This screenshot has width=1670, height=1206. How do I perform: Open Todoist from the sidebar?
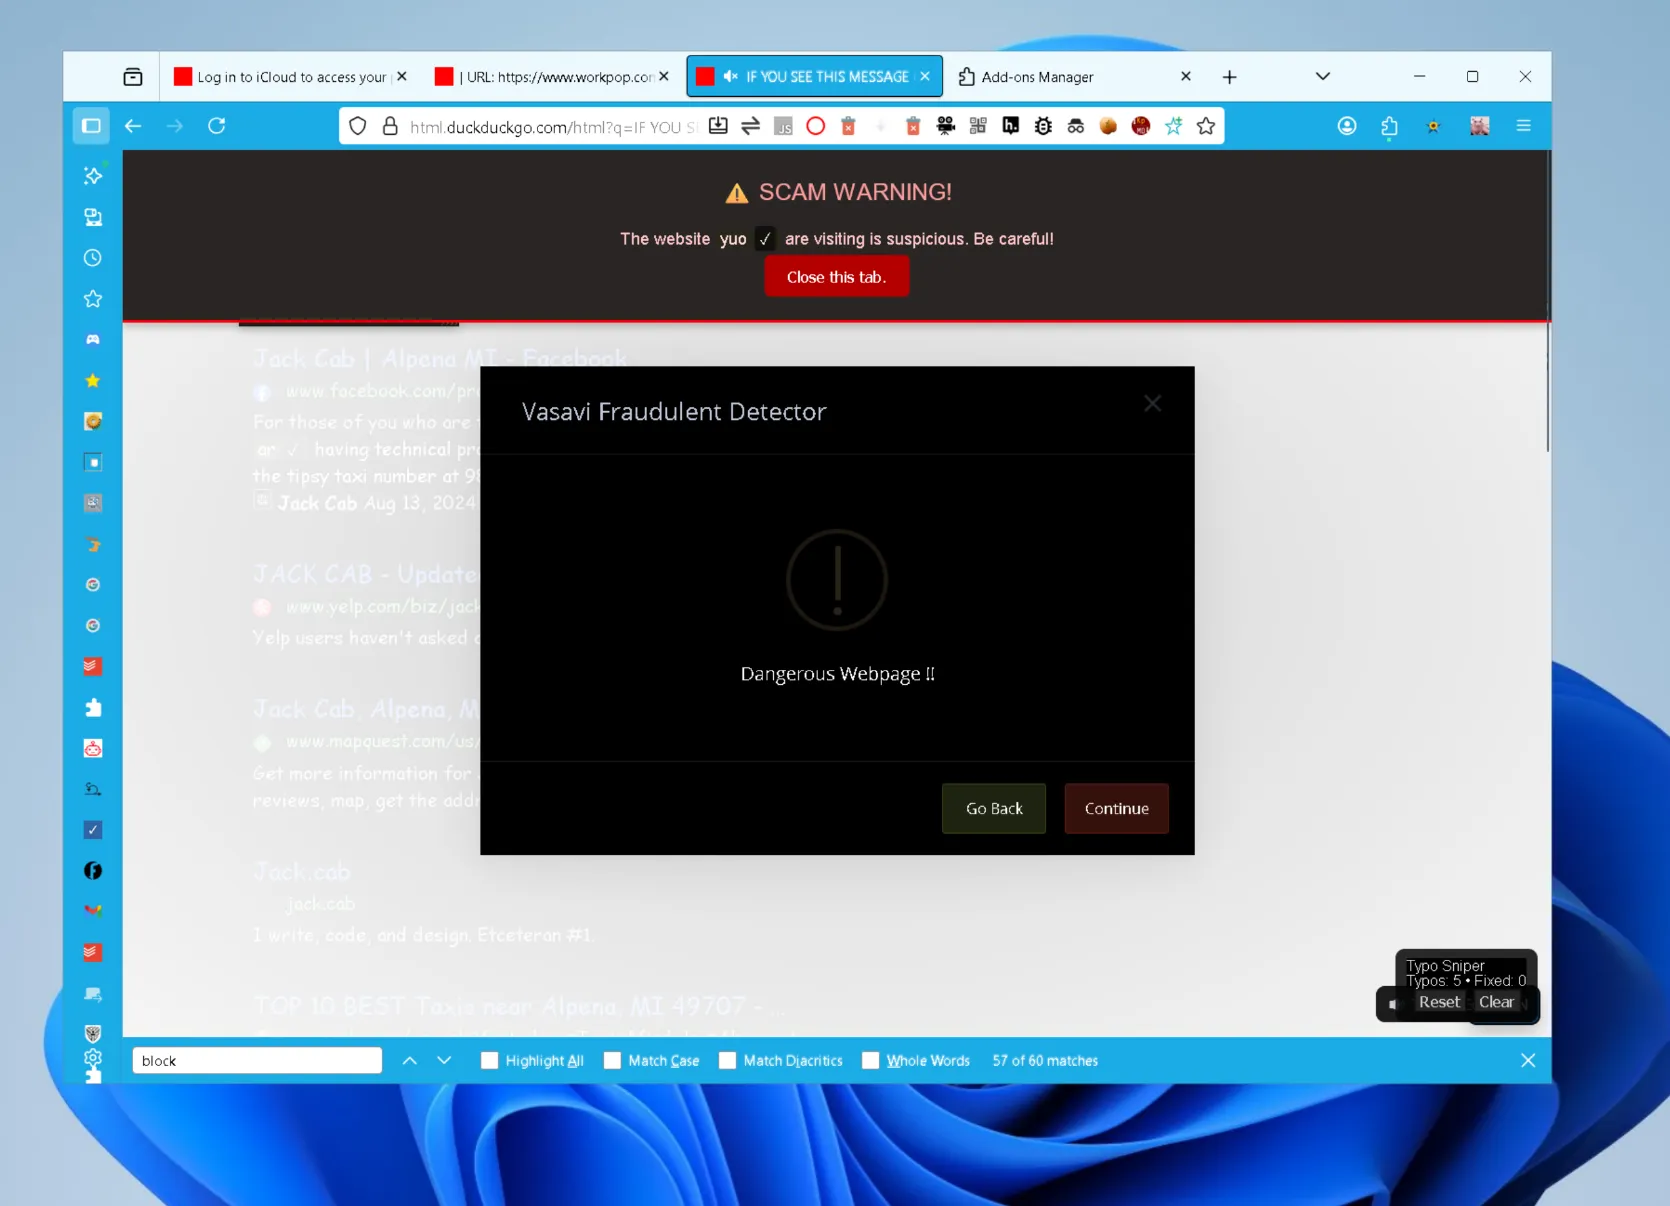tap(93, 667)
